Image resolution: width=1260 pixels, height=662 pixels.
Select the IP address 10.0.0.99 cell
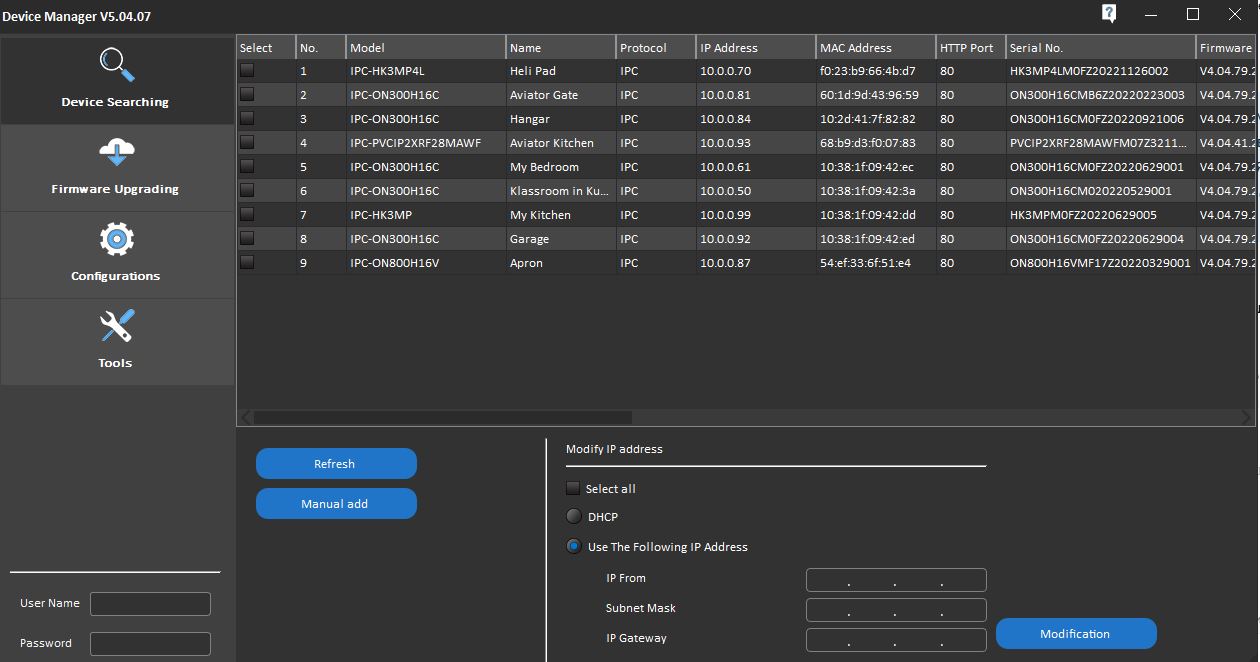(x=756, y=215)
